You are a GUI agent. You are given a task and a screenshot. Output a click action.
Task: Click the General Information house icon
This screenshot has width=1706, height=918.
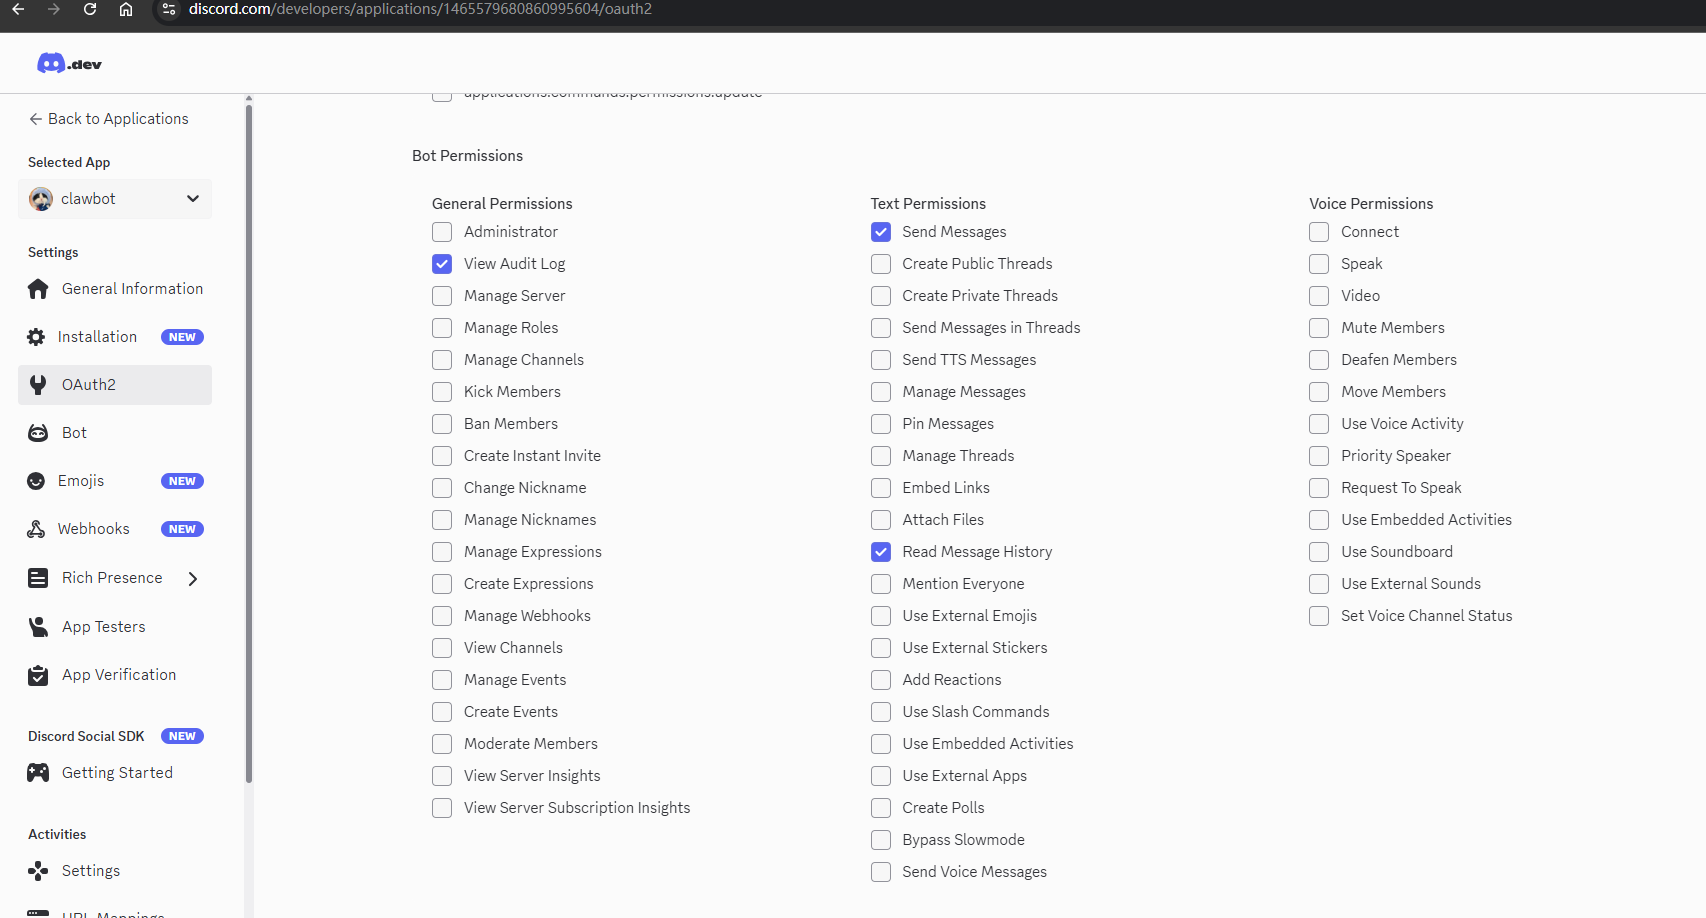[38, 289]
